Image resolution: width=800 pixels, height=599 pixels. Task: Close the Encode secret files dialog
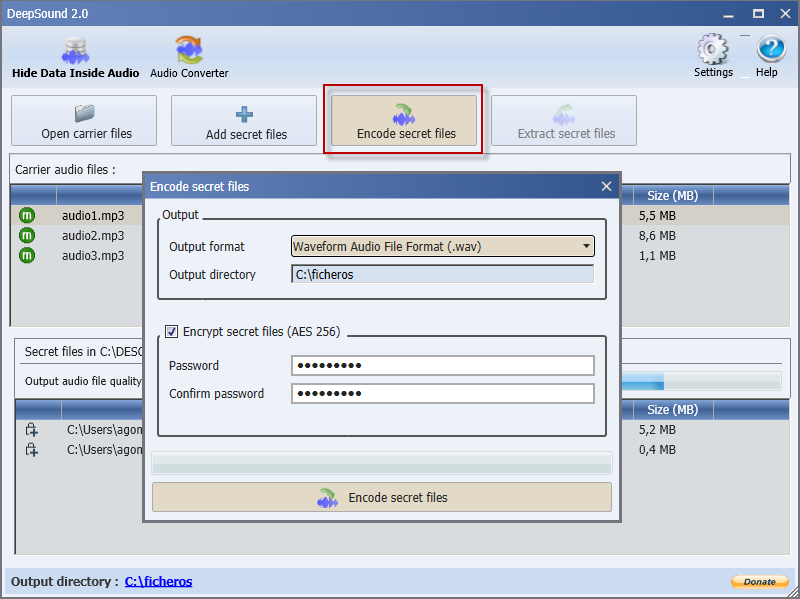(606, 187)
